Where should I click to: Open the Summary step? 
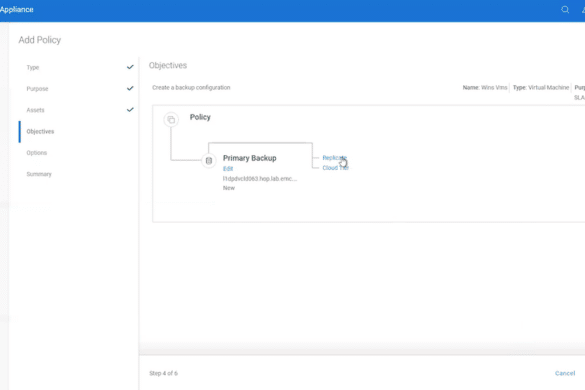pos(39,174)
